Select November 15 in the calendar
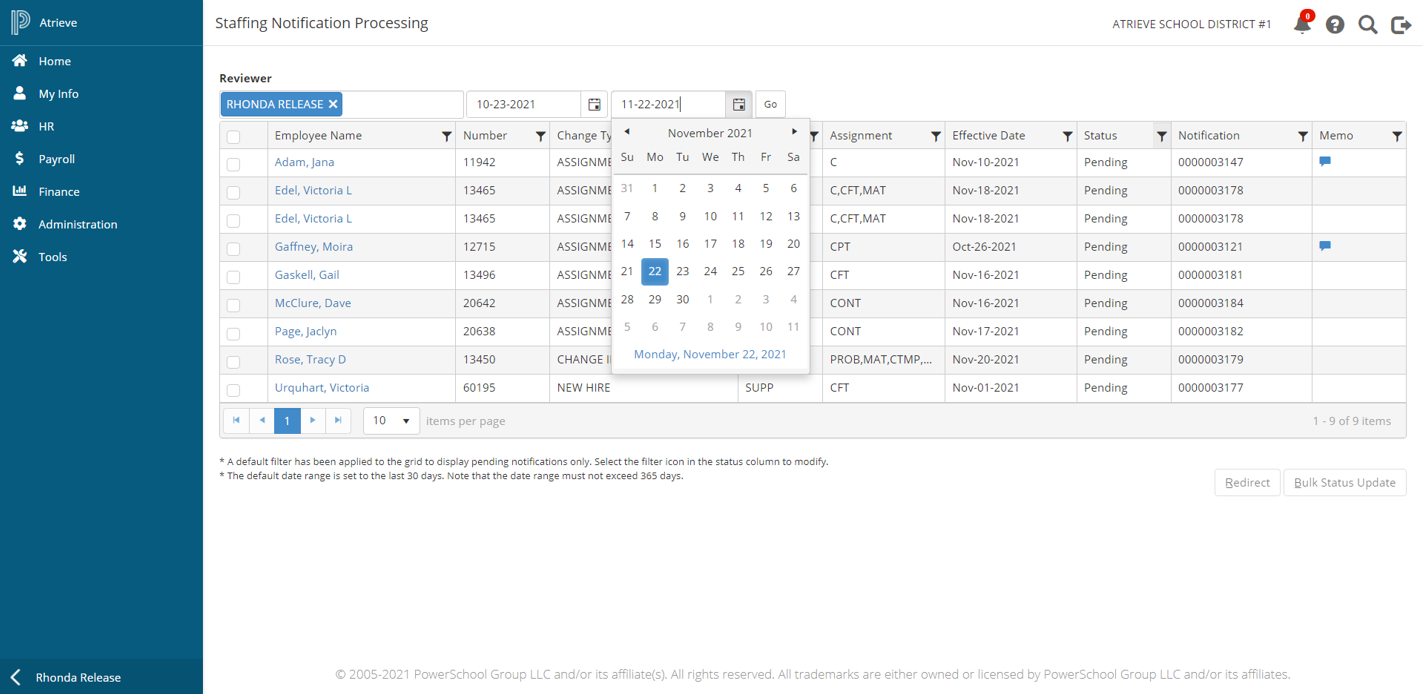Screen dimensions: 1423x694 point(655,243)
